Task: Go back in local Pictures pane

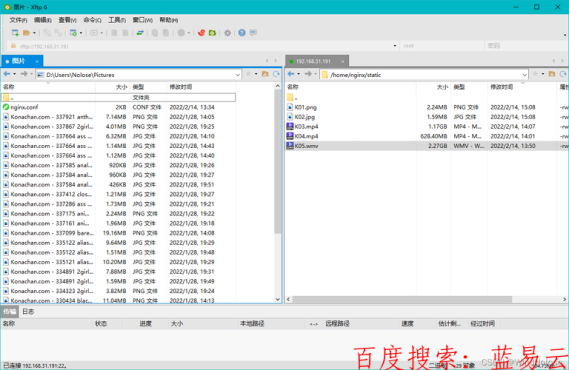Action: pos(7,74)
